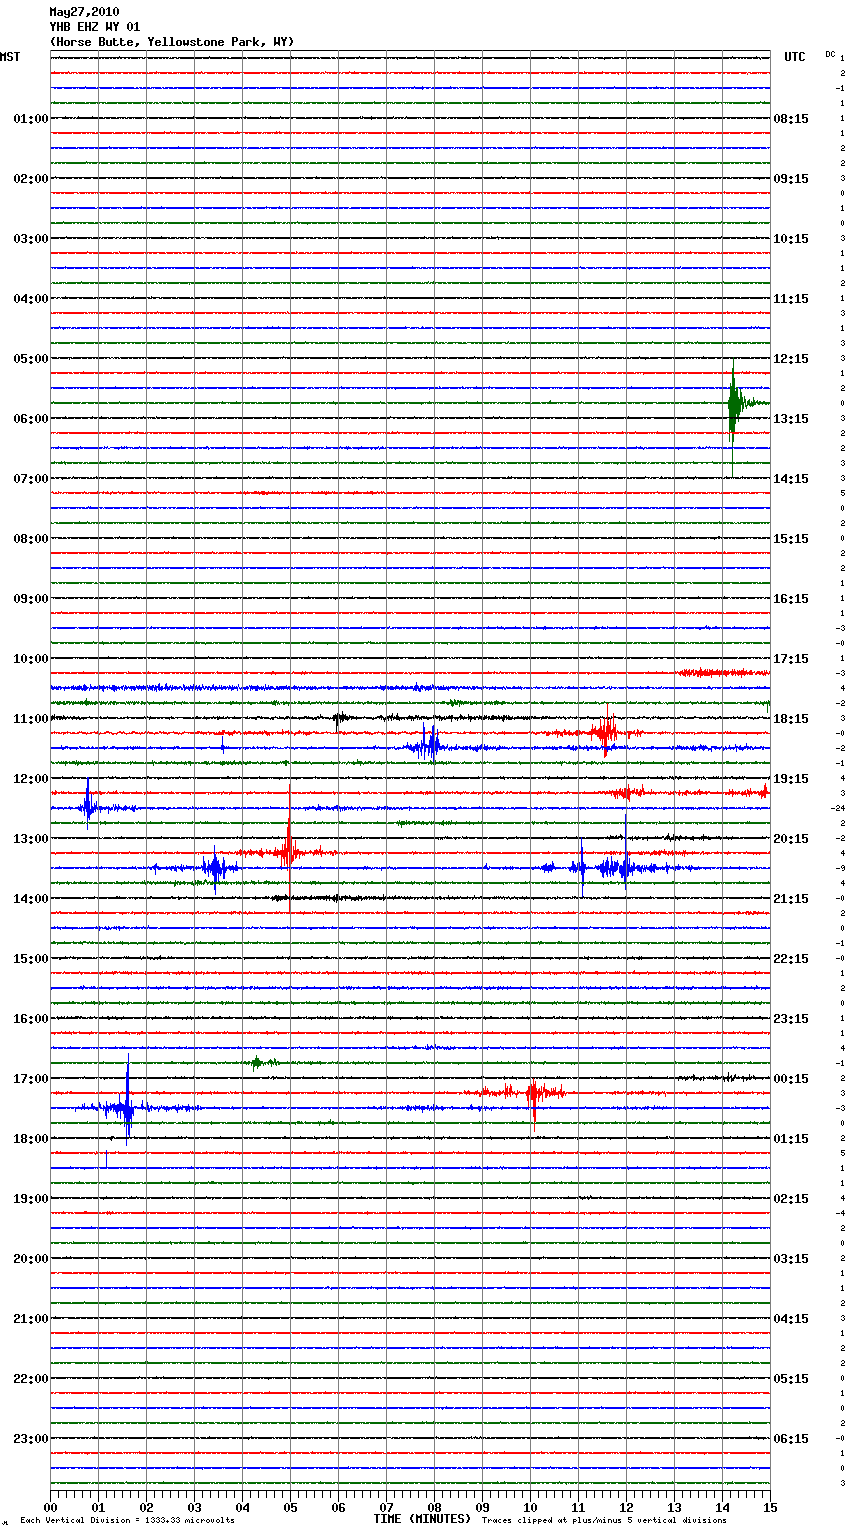Select the 11:00 MST time label

coord(31,719)
